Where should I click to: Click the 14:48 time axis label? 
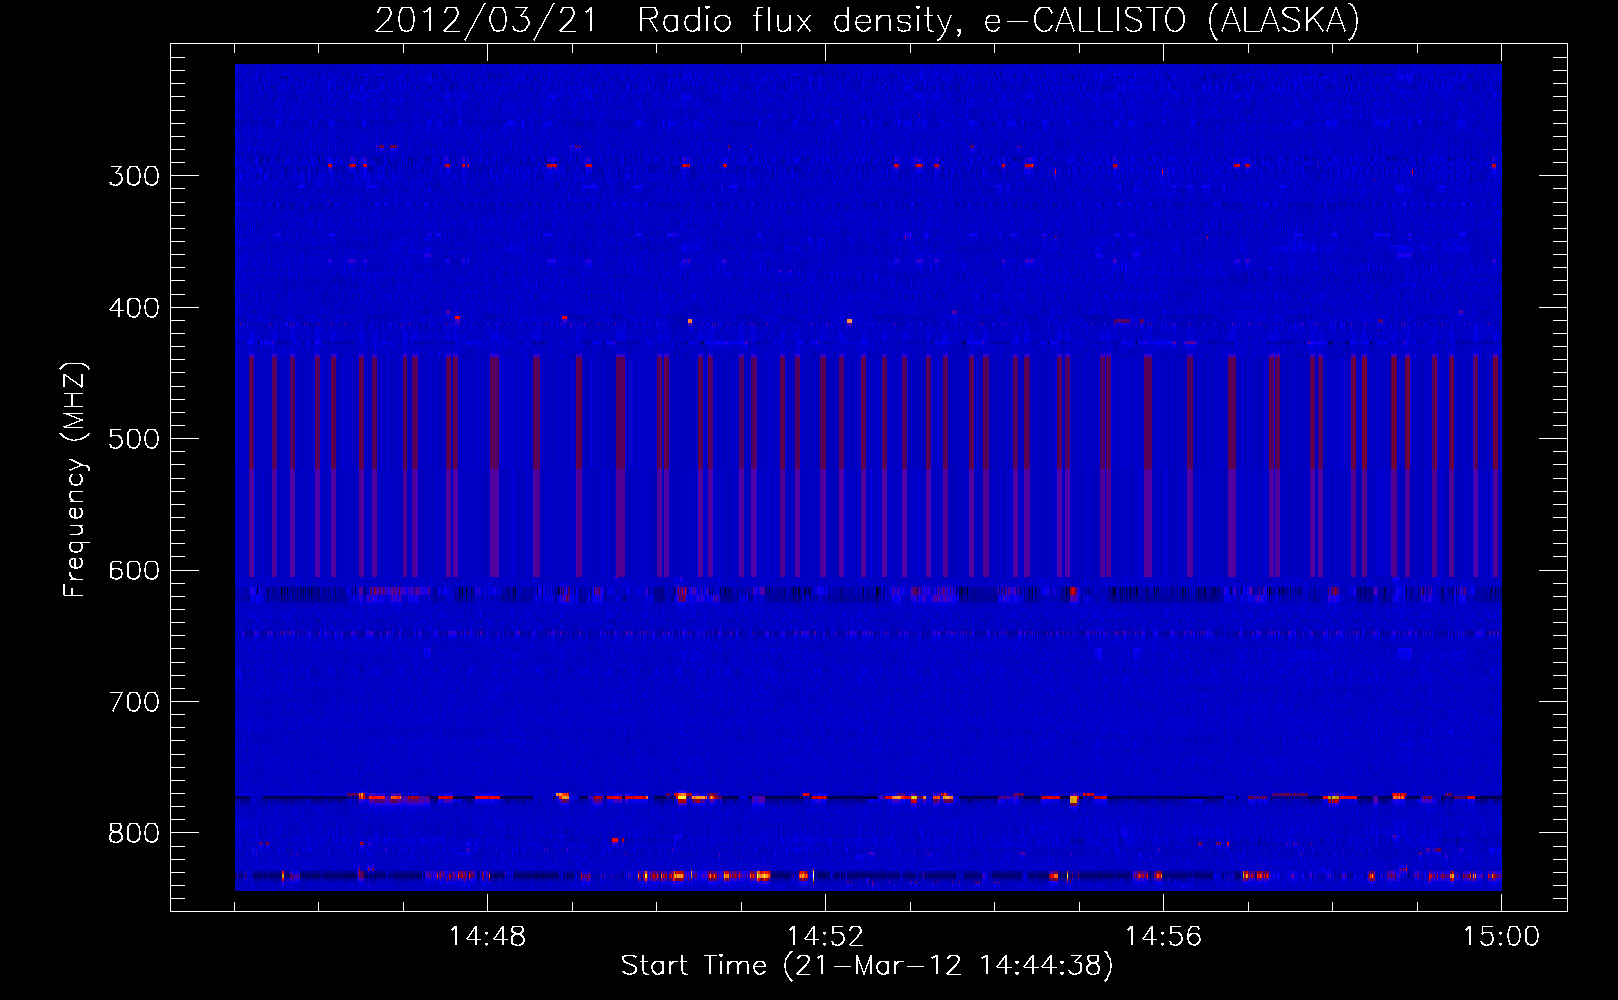click(487, 936)
